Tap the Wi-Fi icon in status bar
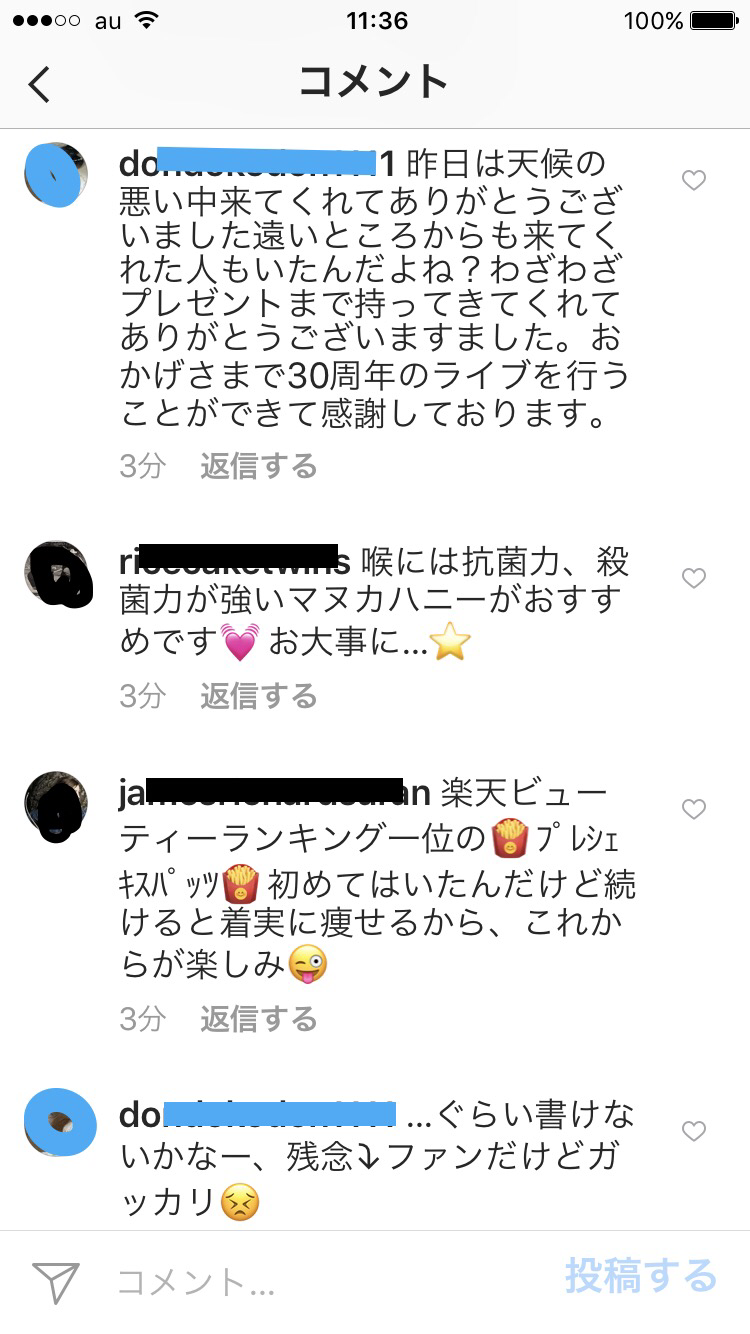The width and height of the screenshot is (750, 1334). (147, 20)
